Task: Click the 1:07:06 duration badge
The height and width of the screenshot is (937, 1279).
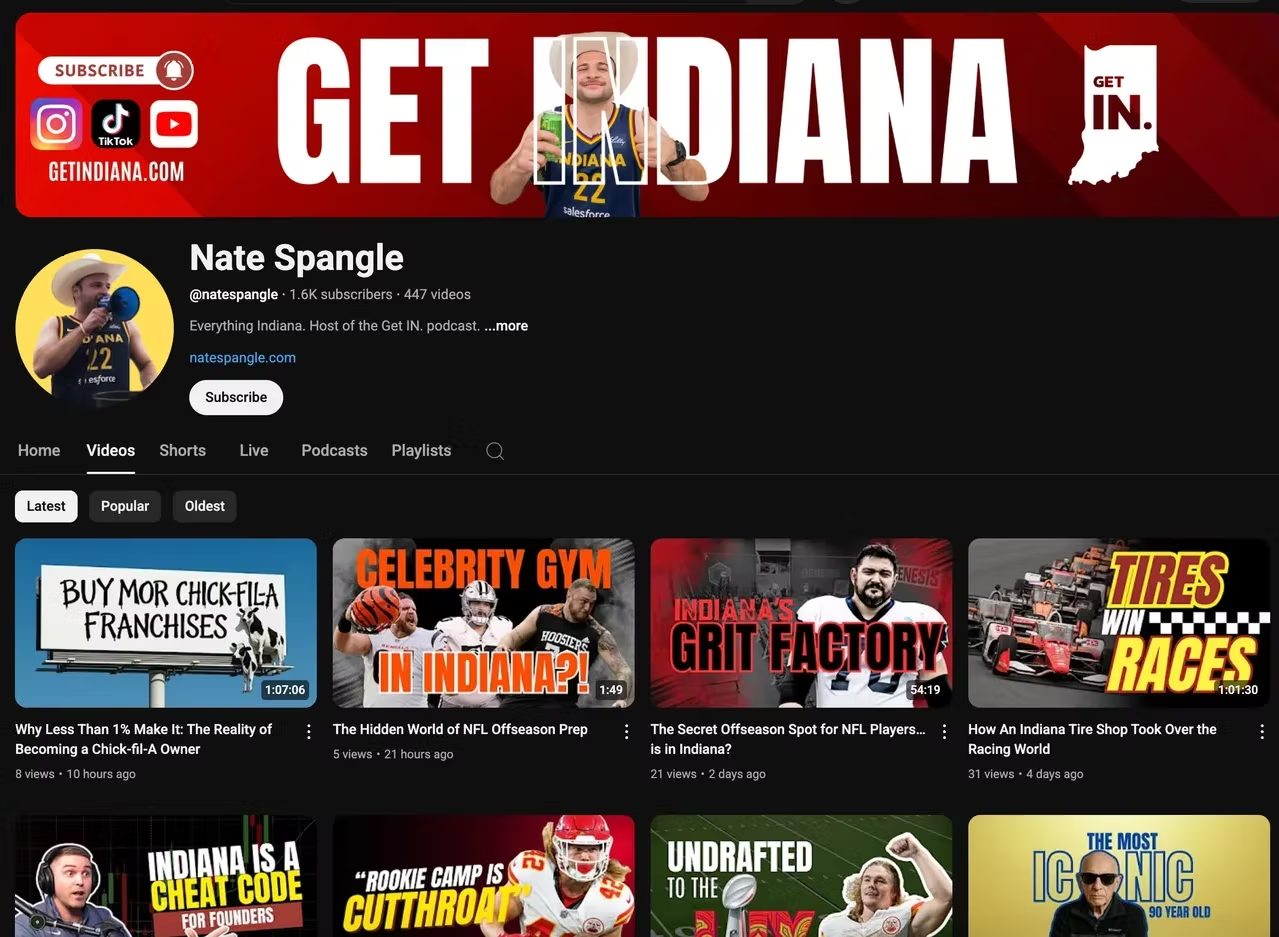Action: (x=285, y=690)
